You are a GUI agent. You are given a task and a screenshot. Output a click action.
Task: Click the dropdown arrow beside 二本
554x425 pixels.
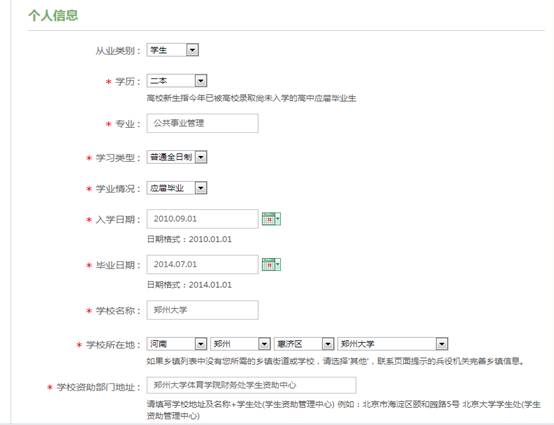click(x=201, y=81)
